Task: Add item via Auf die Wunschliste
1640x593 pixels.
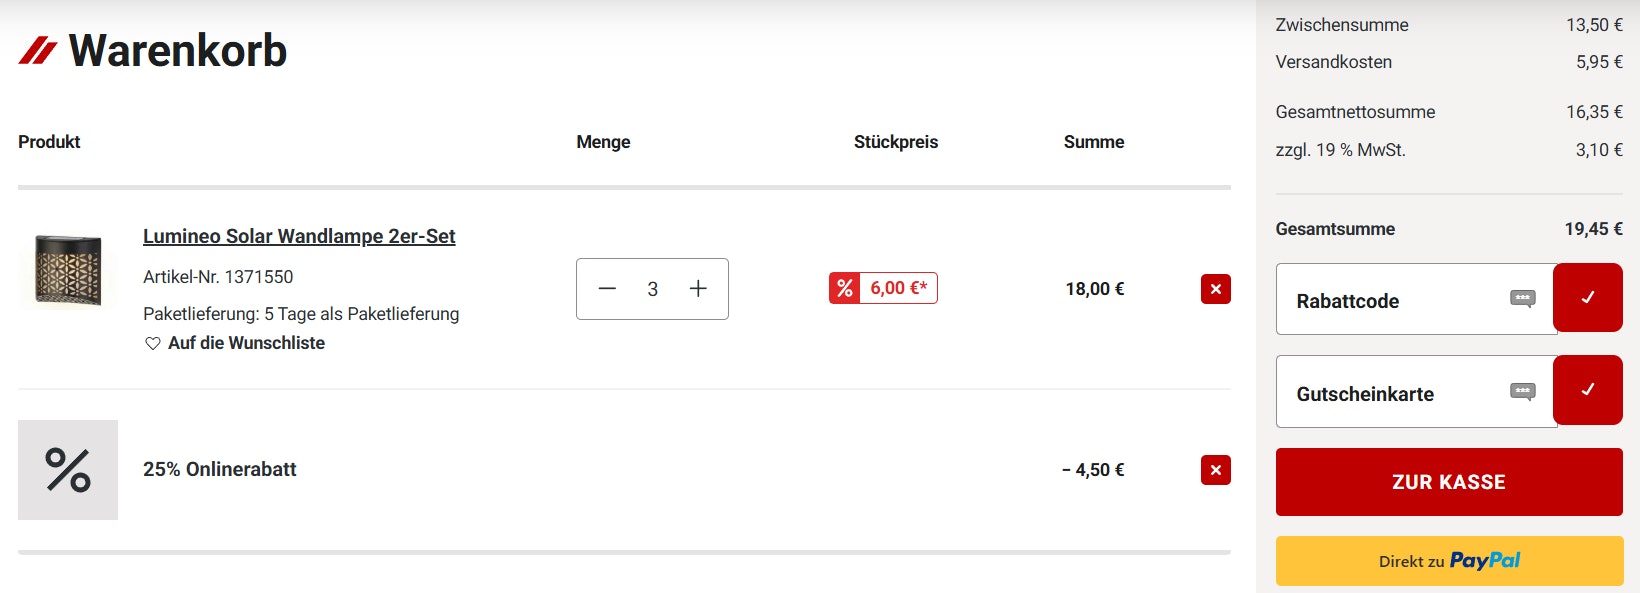Action: click(246, 343)
